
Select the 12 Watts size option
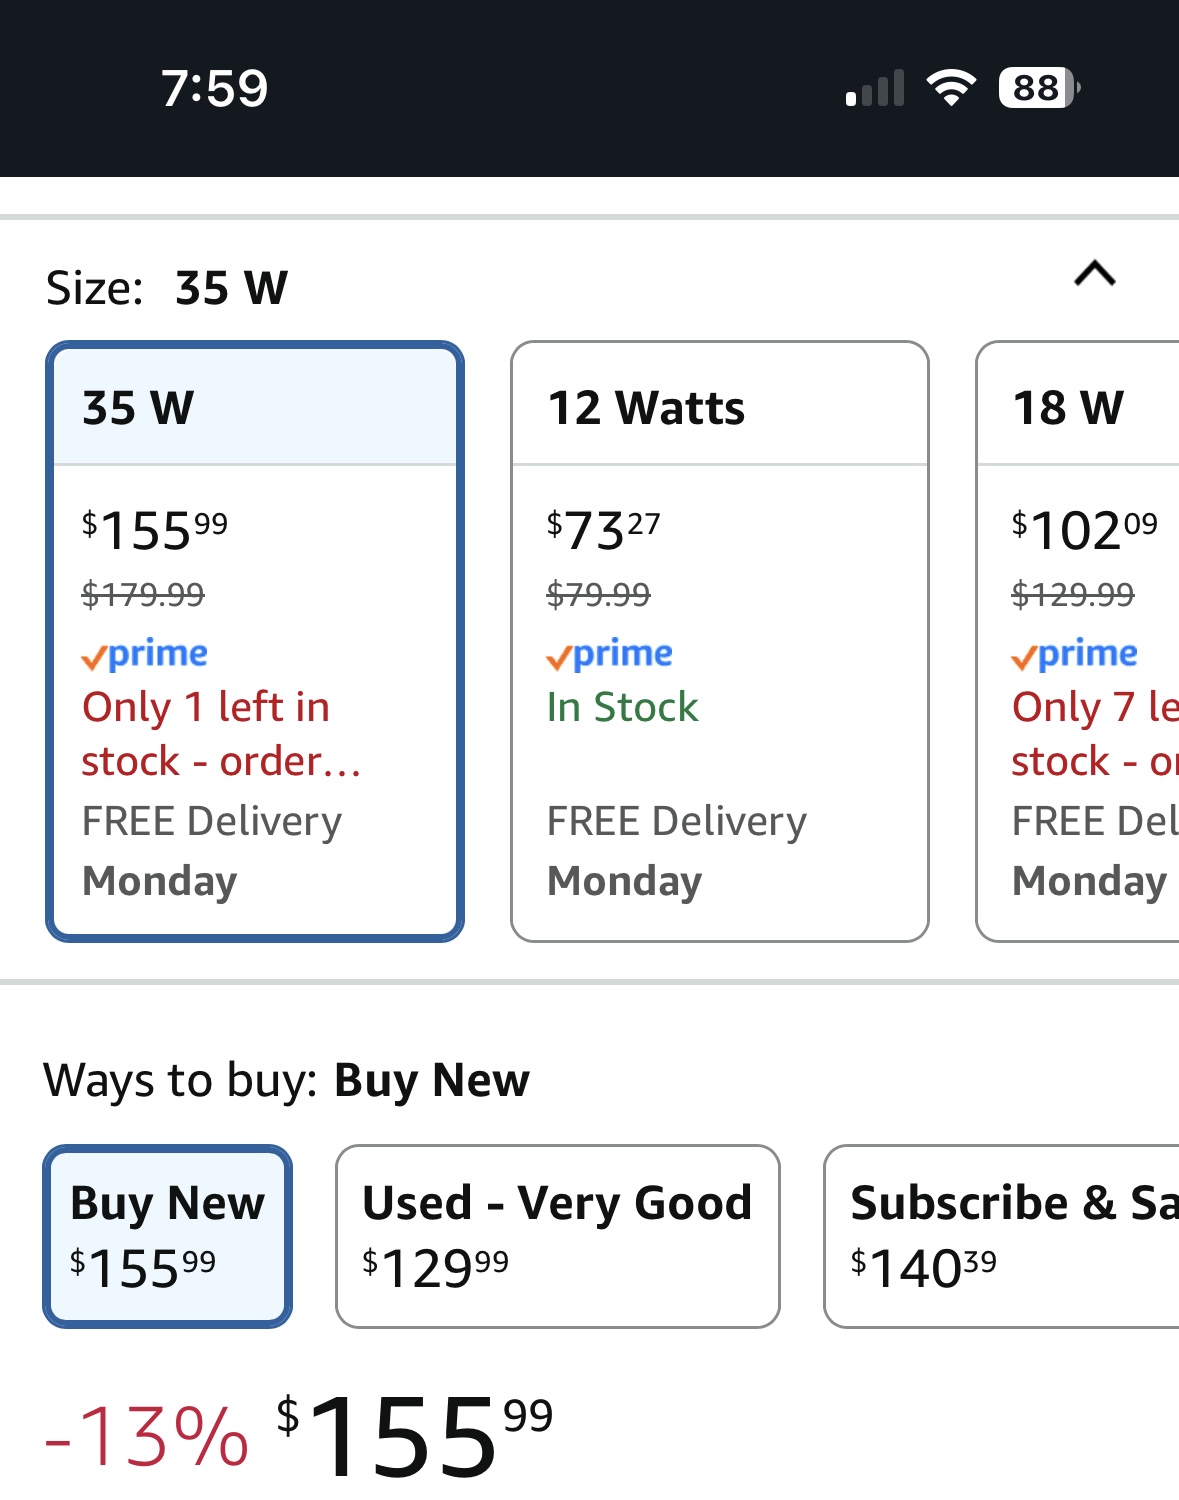720,642
